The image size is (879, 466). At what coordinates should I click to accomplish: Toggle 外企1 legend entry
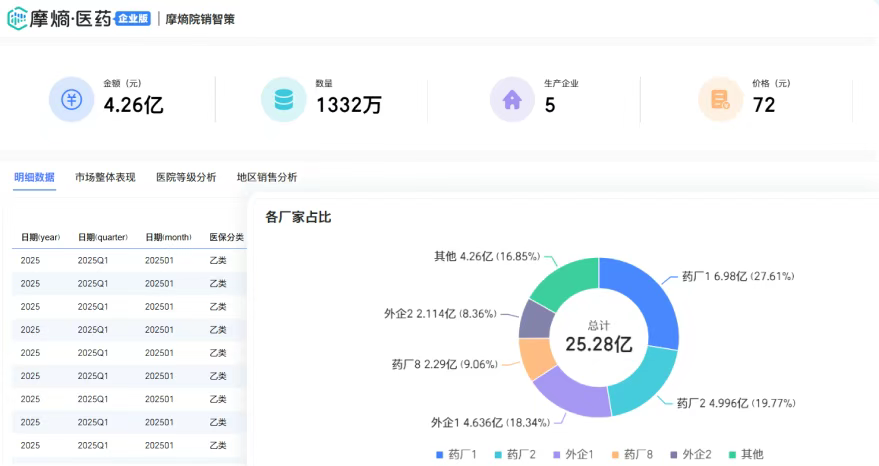point(572,454)
